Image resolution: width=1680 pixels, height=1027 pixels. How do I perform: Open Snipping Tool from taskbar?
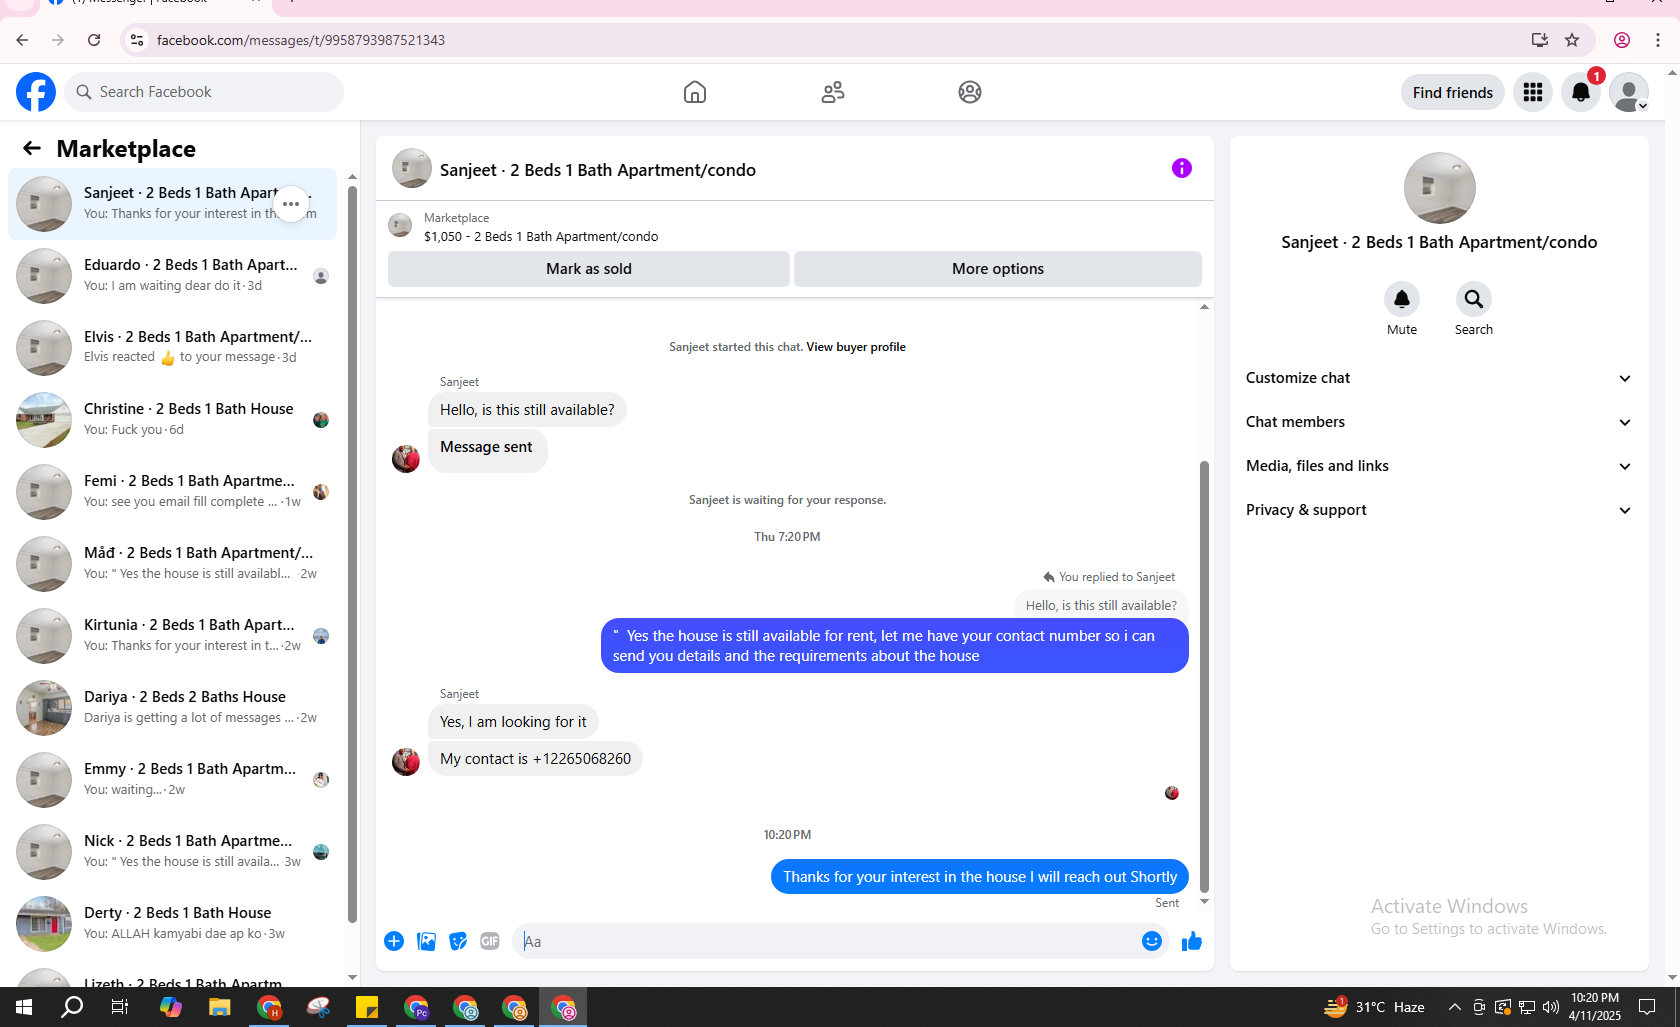(x=318, y=1007)
